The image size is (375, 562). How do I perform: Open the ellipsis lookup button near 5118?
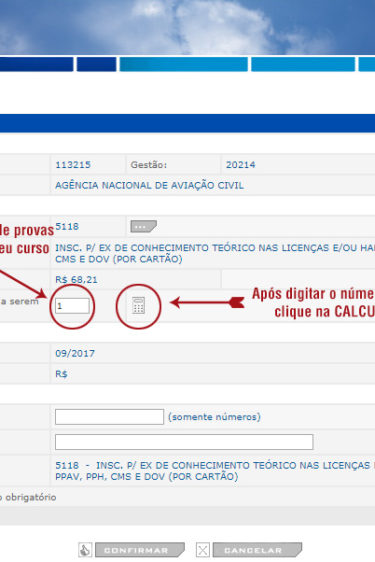click(x=143, y=227)
